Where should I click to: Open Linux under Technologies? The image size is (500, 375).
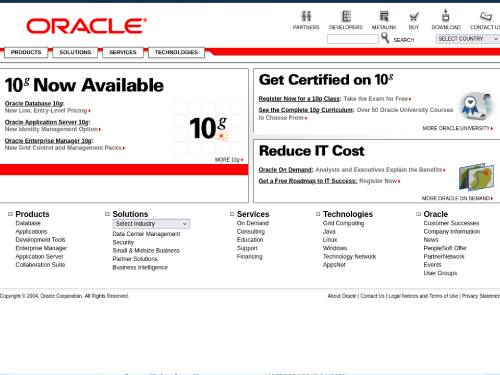click(x=330, y=240)
